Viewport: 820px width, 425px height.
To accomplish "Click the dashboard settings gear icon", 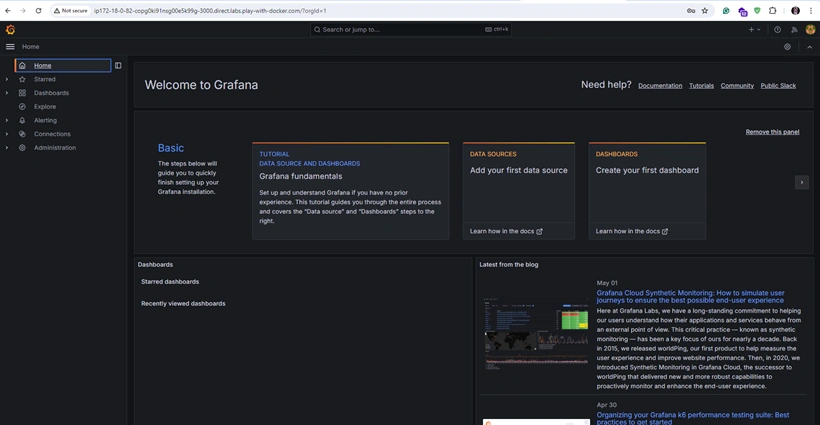I will pos(787,47).
